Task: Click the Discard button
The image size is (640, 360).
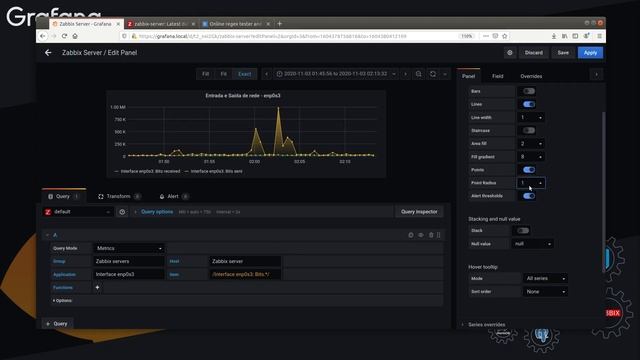Action: (533, 53)
